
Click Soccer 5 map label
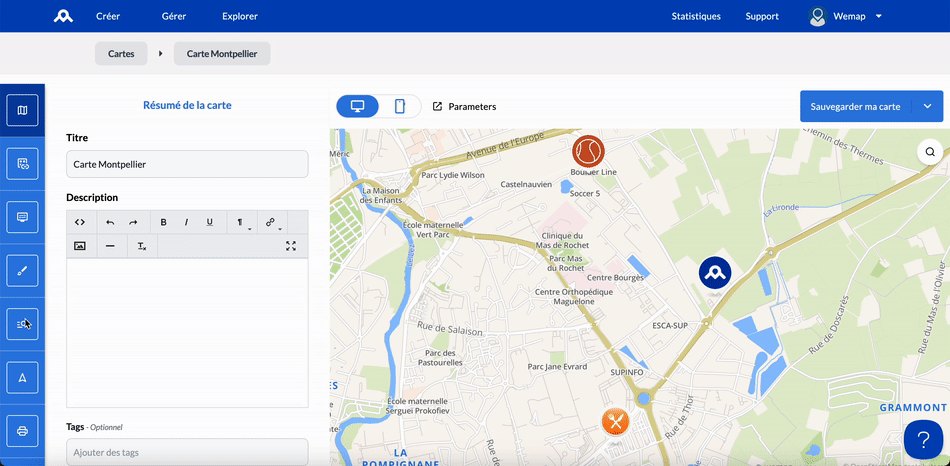click(x=585, y=193)
